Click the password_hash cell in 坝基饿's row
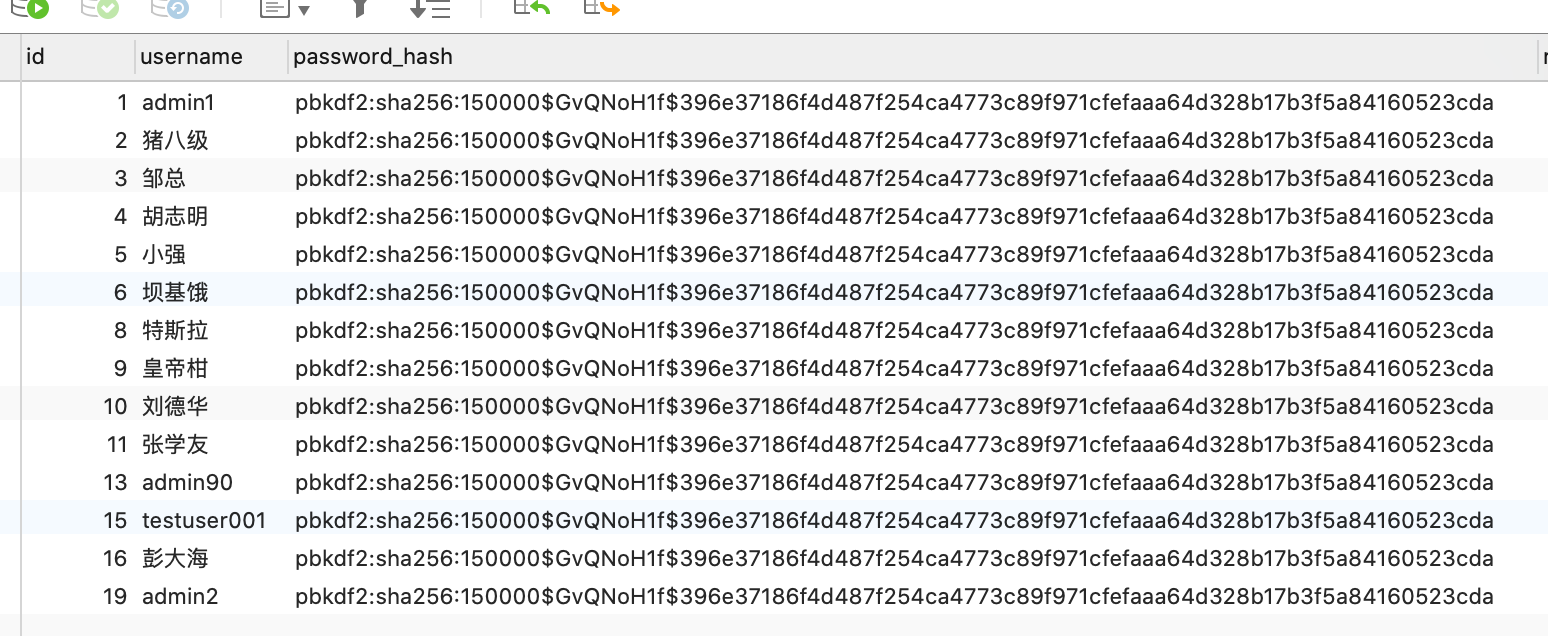 913,292
